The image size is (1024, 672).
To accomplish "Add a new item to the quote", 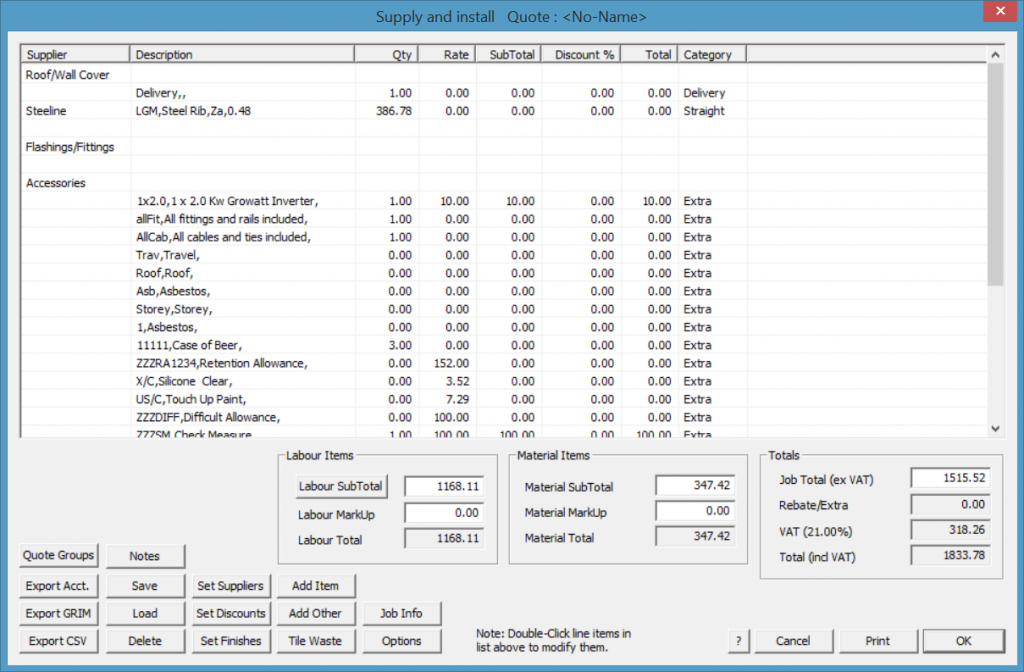I will [x=315, y=586].
